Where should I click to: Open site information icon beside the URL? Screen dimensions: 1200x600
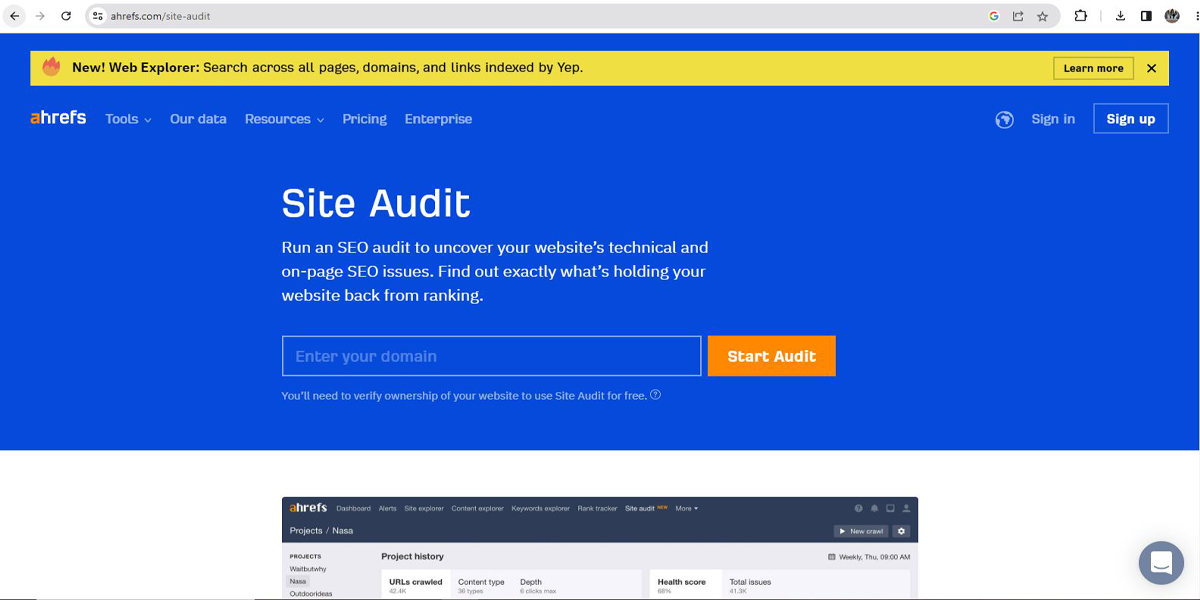click(x=98, y=16)
